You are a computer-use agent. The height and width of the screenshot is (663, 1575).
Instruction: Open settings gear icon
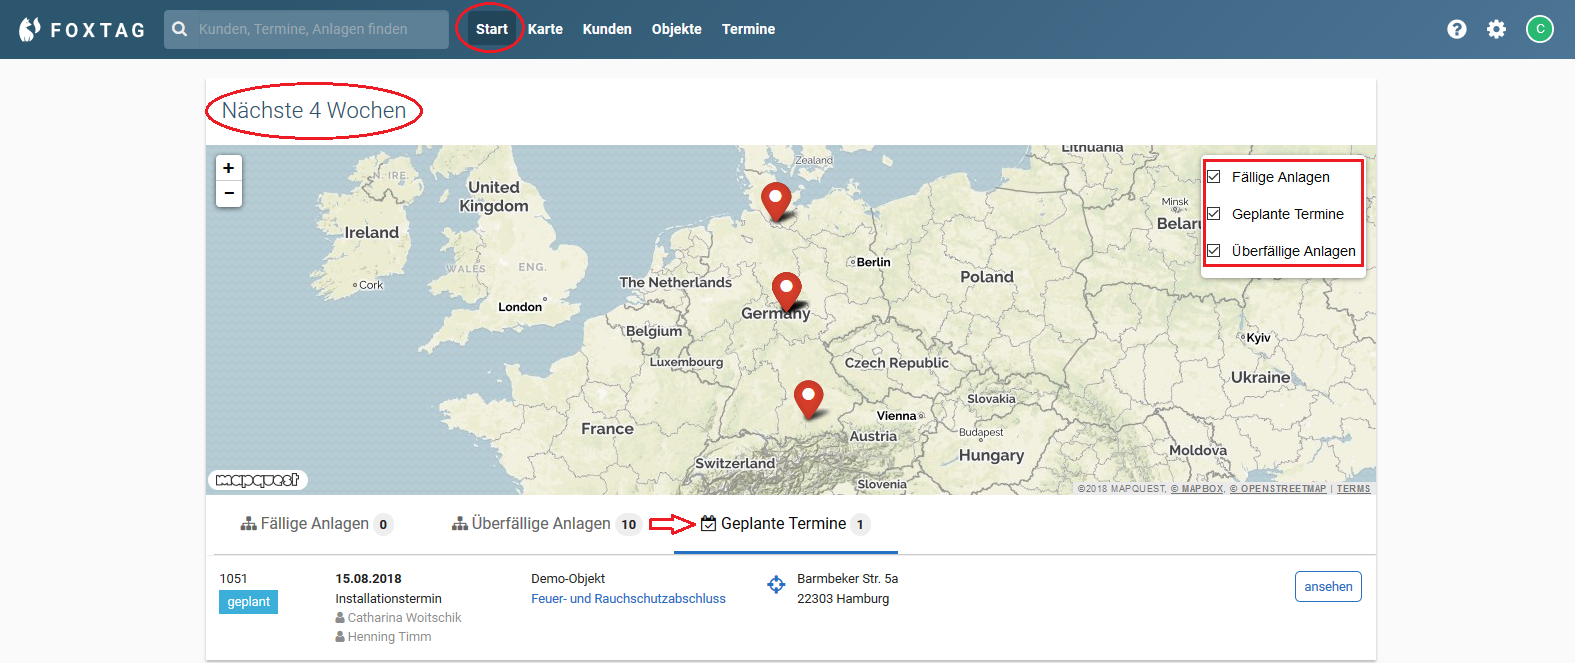pos(1496,29)
